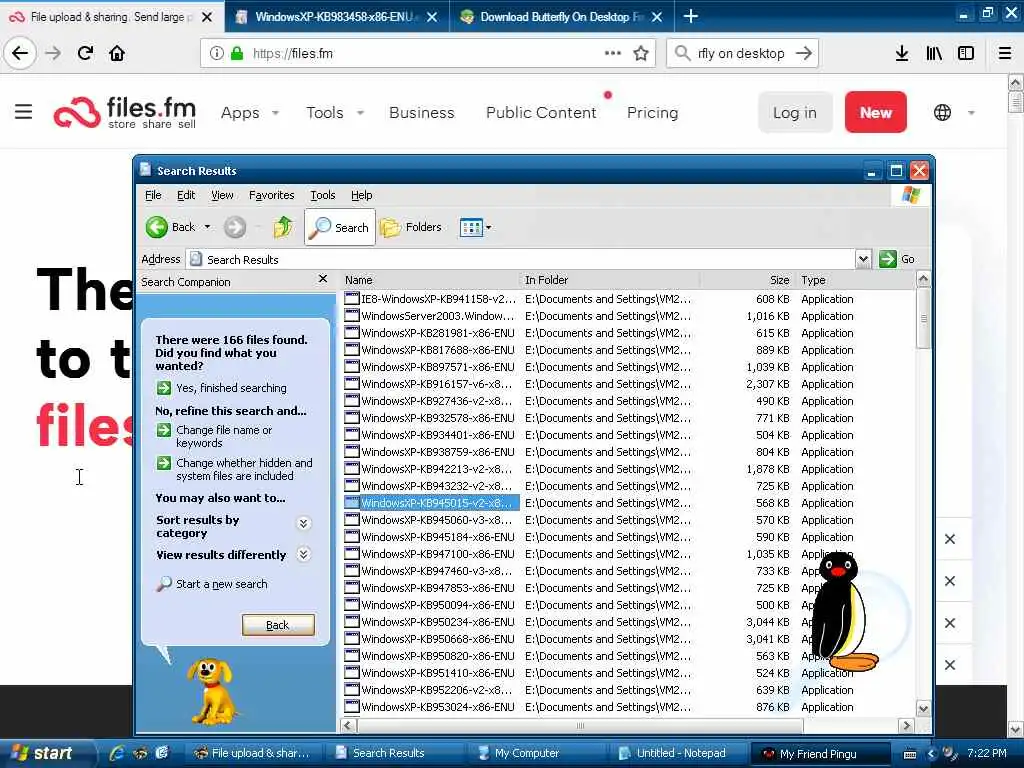Open the page actions three-dot menu
Screen dimensions: 1024x768
coord(613,53)
